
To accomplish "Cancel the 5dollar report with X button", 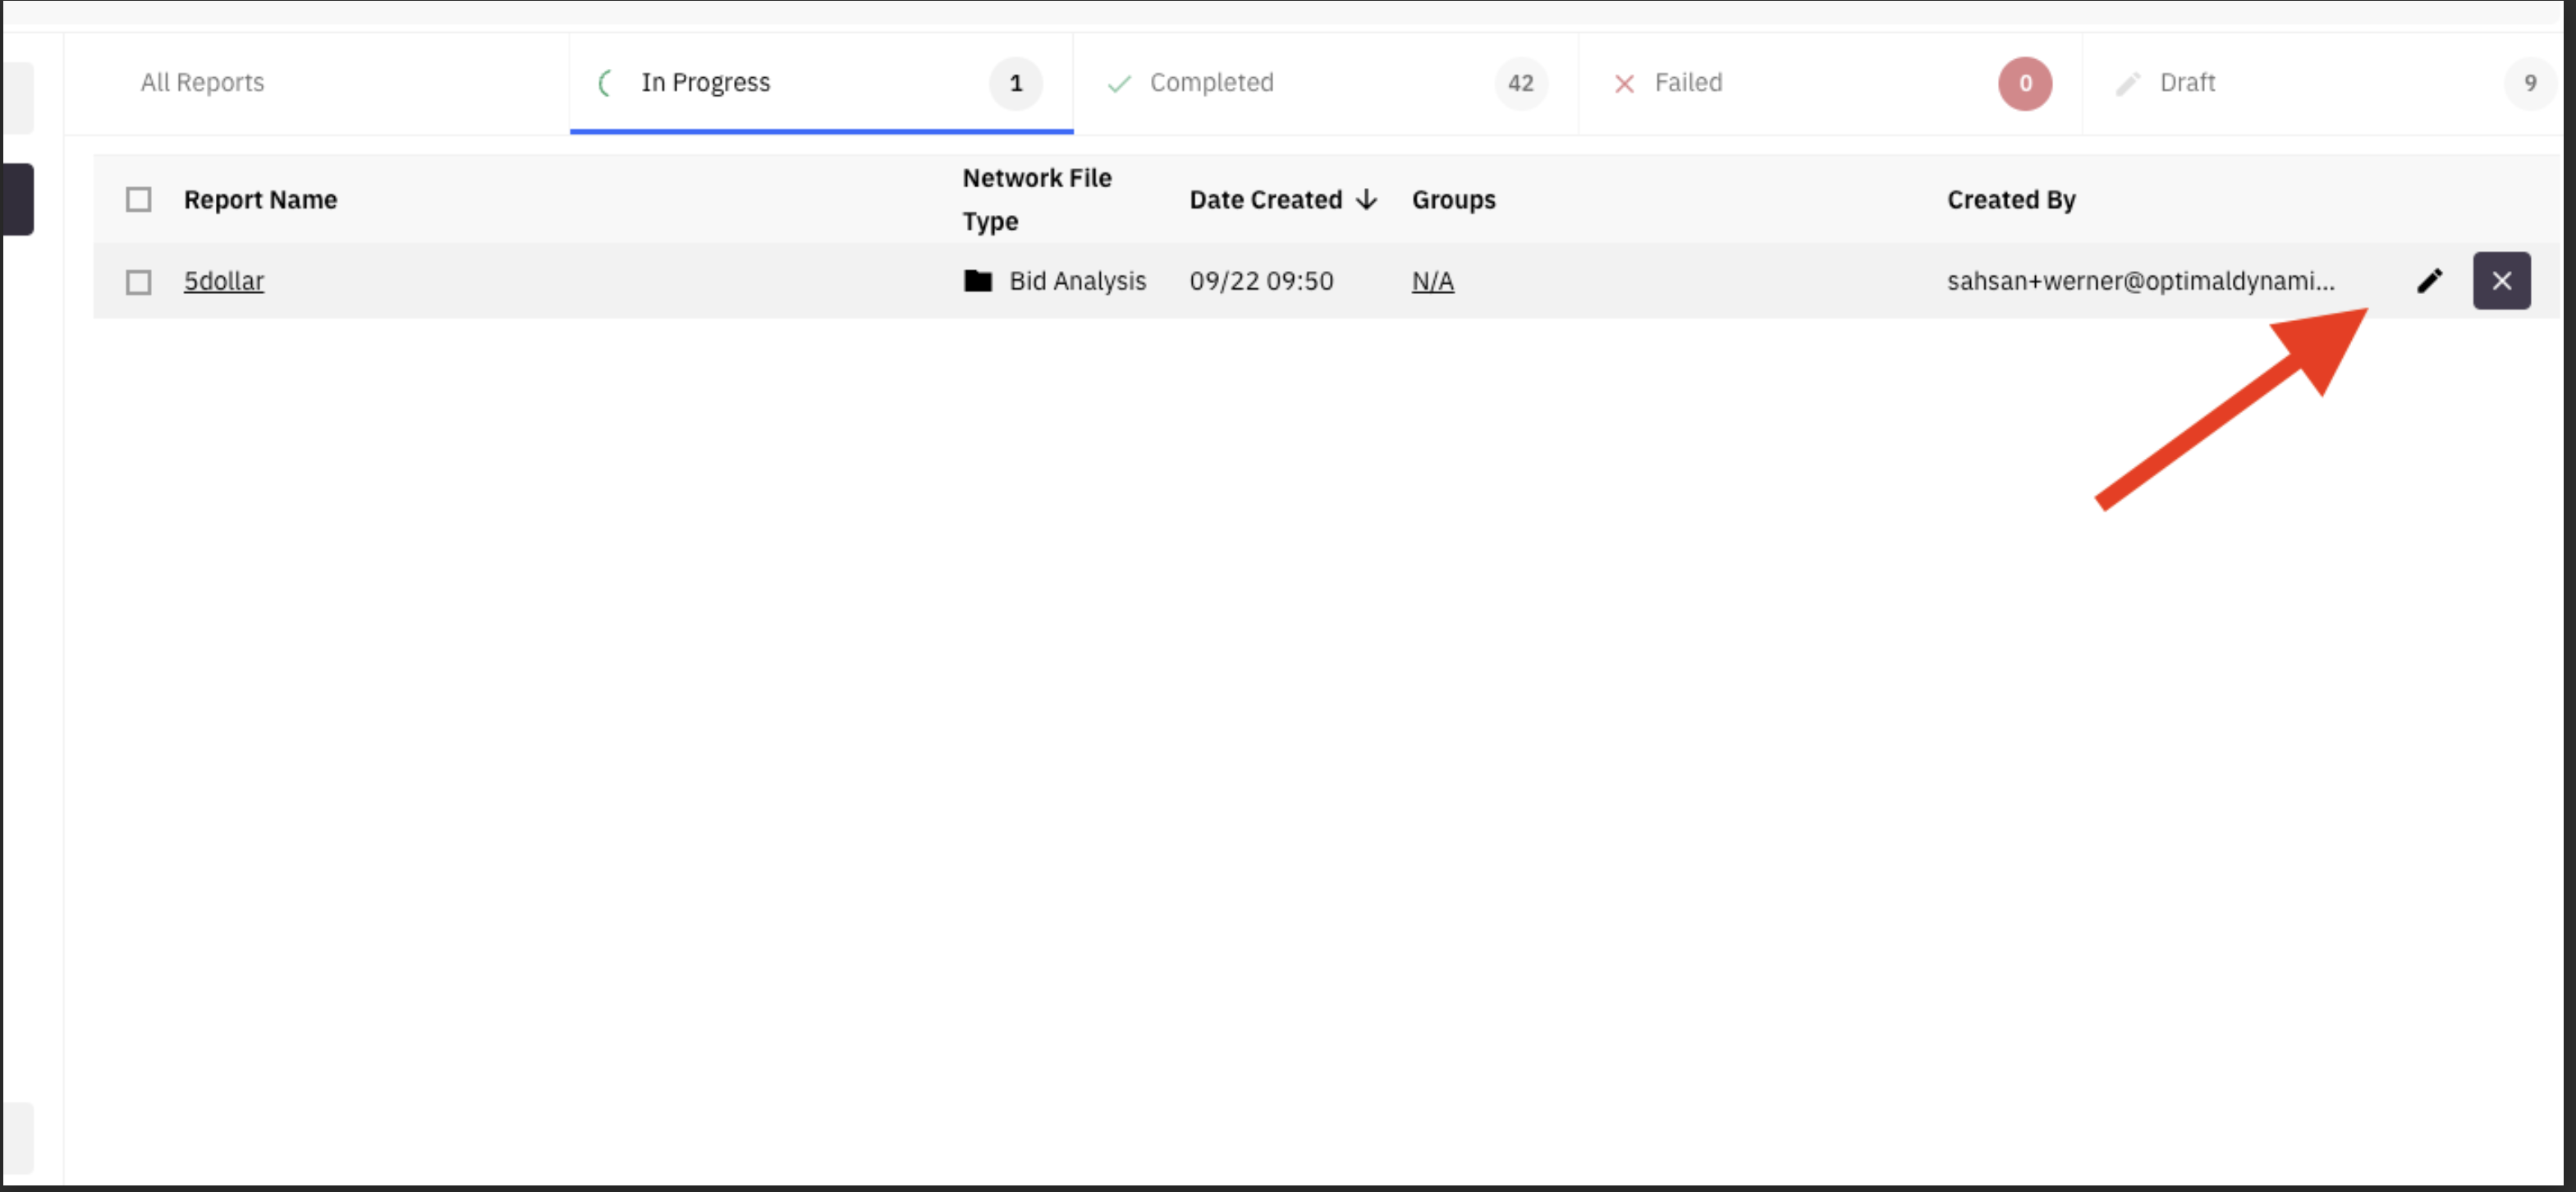I will [x=2501, y=281].
